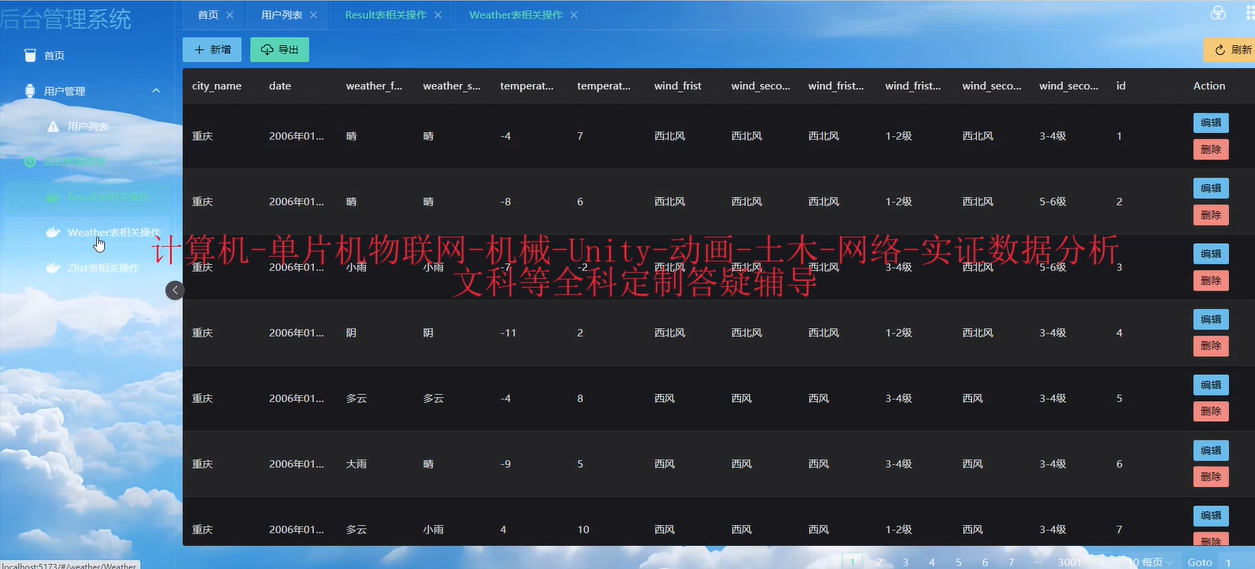This screenshot has width=1255, height=569.
Task: Click 编辑 for the row with id 3
Action: (1211, 253)
